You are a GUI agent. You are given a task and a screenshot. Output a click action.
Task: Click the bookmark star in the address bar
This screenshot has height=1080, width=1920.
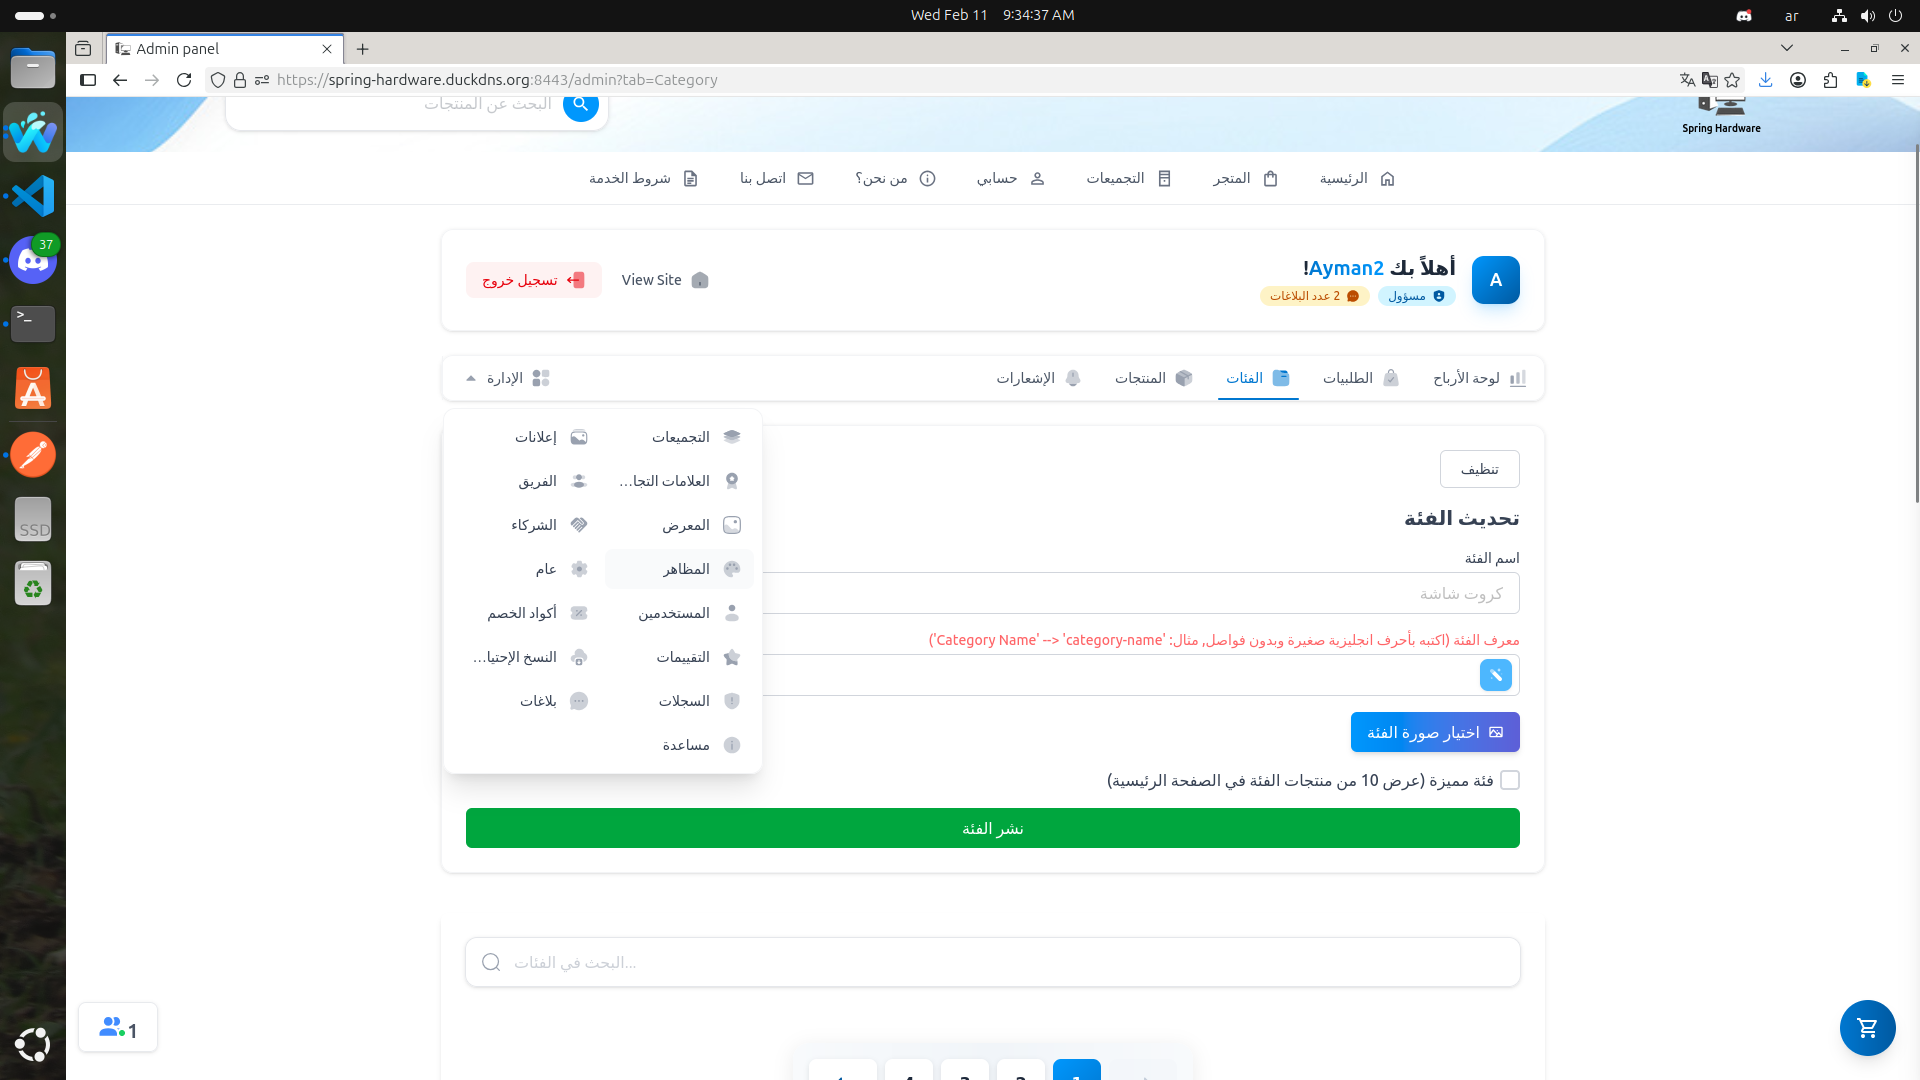1732,80
